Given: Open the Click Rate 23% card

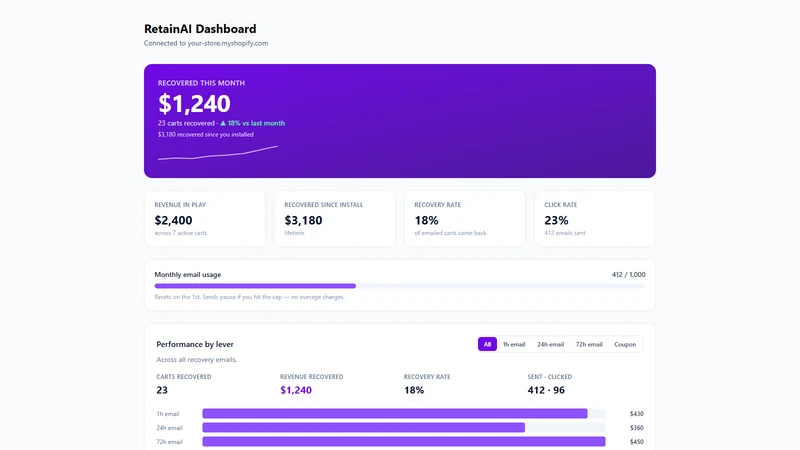Looking at the screenshot, I should [x=595, y=219].
